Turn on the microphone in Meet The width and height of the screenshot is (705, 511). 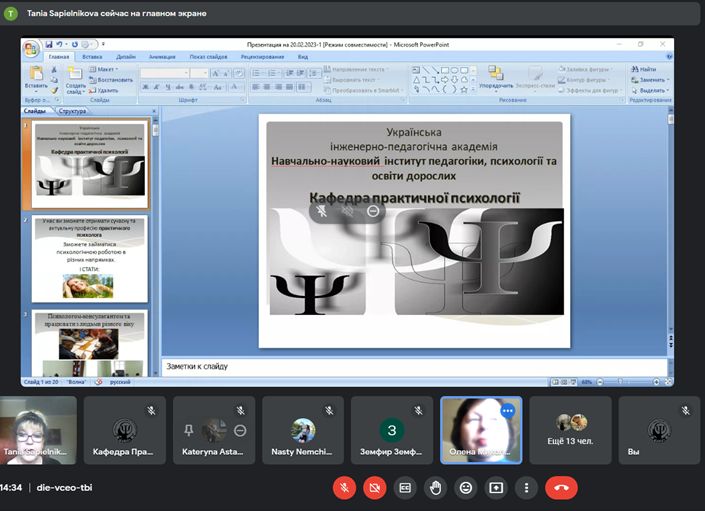[x=344, y=488]
